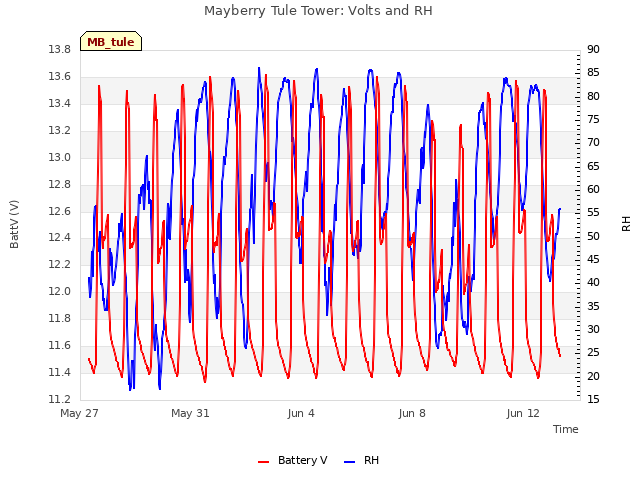The image size is (640, 480).
Task: Click the 12.8 voltage axis value
Action: 60,184
